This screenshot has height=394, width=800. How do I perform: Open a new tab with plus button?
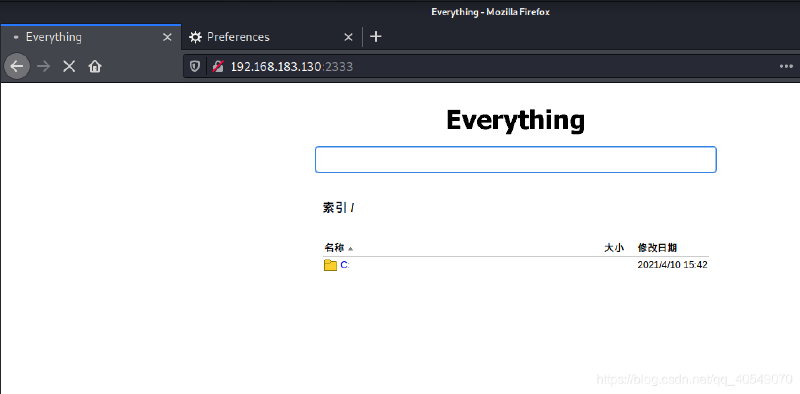[x=376, y=37]
